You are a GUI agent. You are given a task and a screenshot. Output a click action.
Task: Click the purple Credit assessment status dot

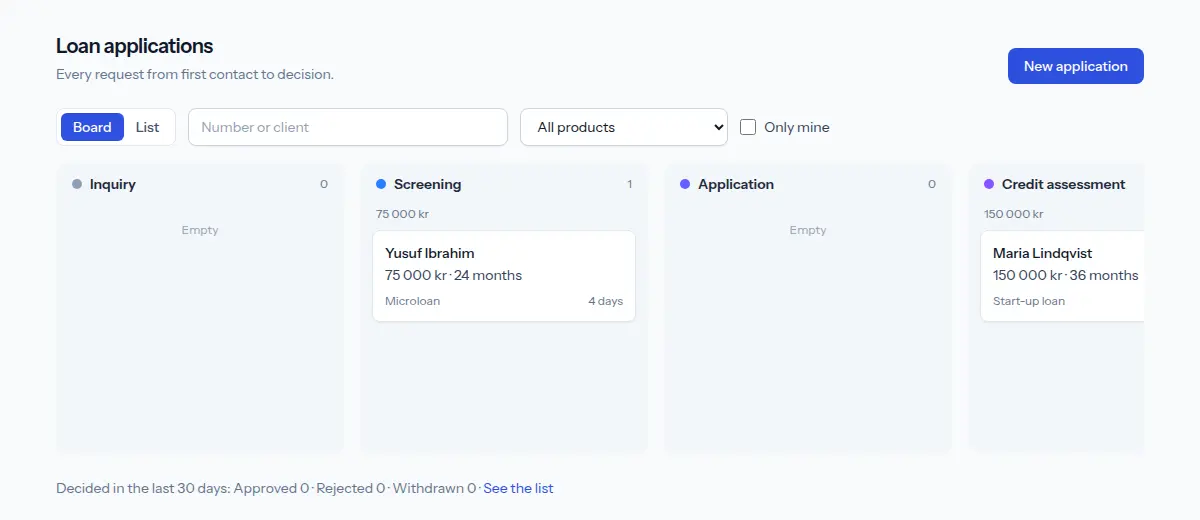[989, 184]
